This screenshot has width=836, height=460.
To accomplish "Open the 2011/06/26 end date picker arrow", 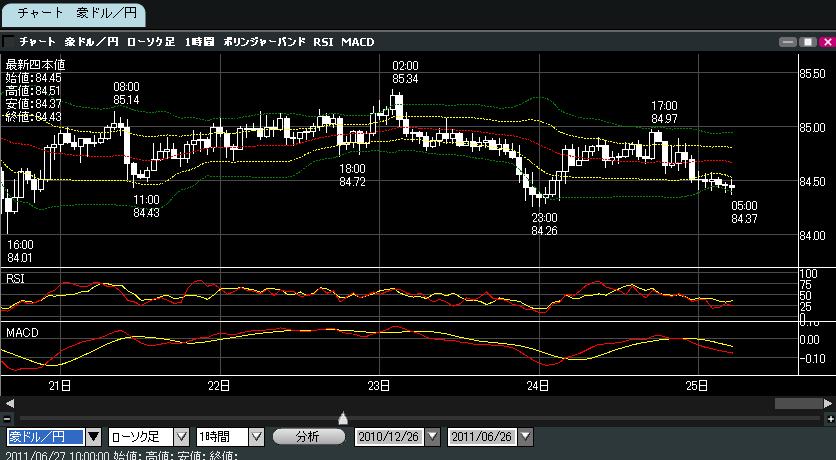I will (x=524, y=437).
